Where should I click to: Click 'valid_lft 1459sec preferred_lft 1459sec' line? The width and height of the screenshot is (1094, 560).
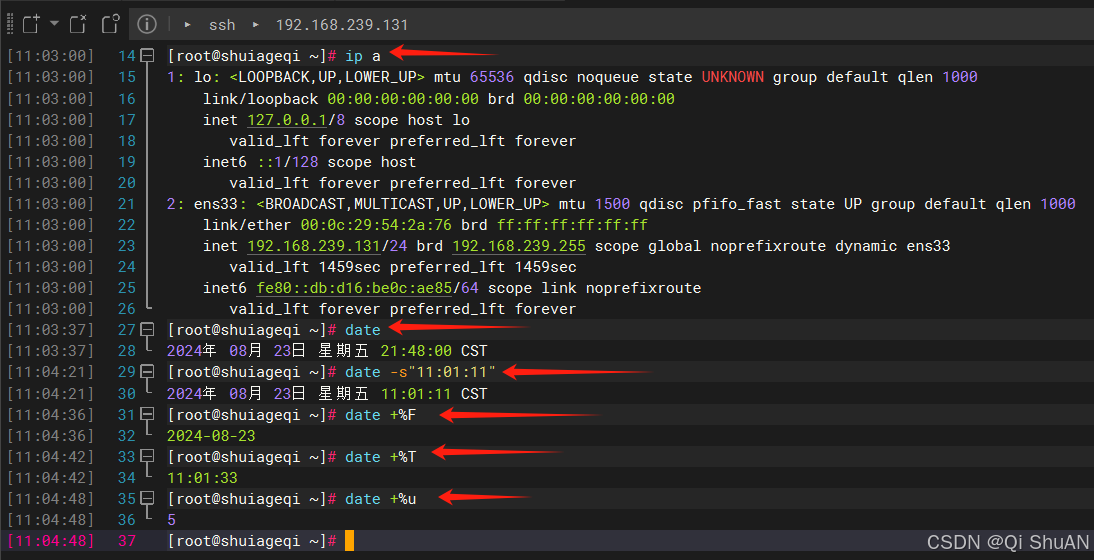click(403, 267)
